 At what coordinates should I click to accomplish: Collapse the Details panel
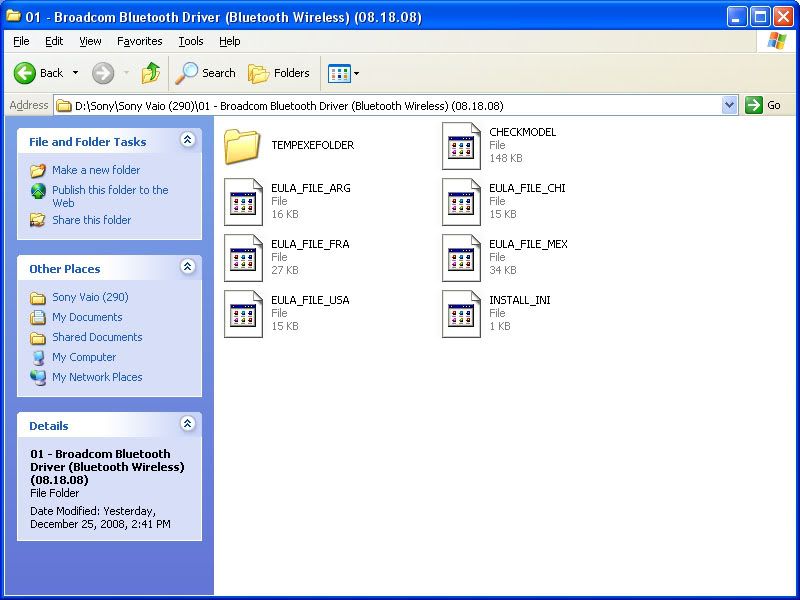coord(187,424)
